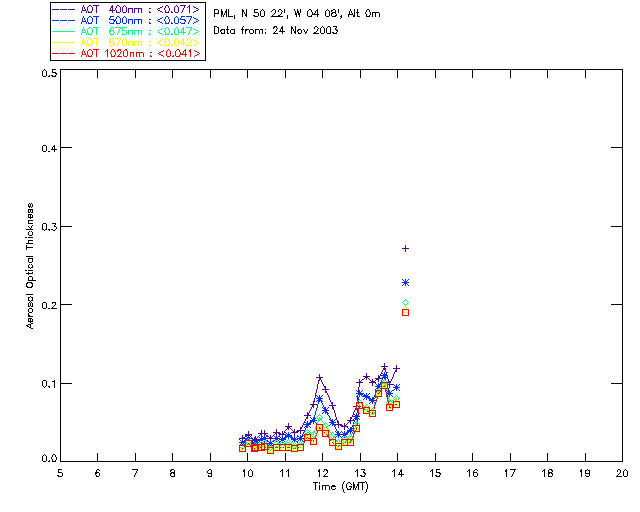Click the isolated blue asterisk outlier marker
This screenshot has height=512, width=640.
405,283
